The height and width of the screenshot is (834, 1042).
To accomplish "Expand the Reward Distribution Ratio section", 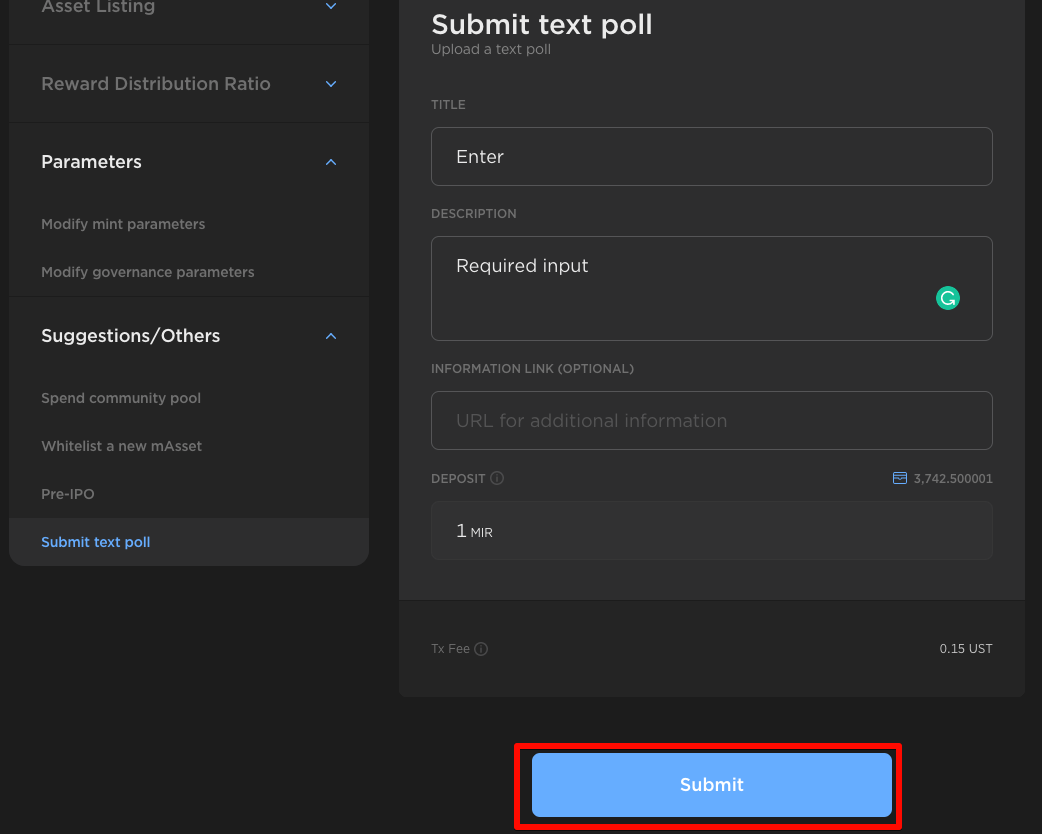I will (331, 84).
